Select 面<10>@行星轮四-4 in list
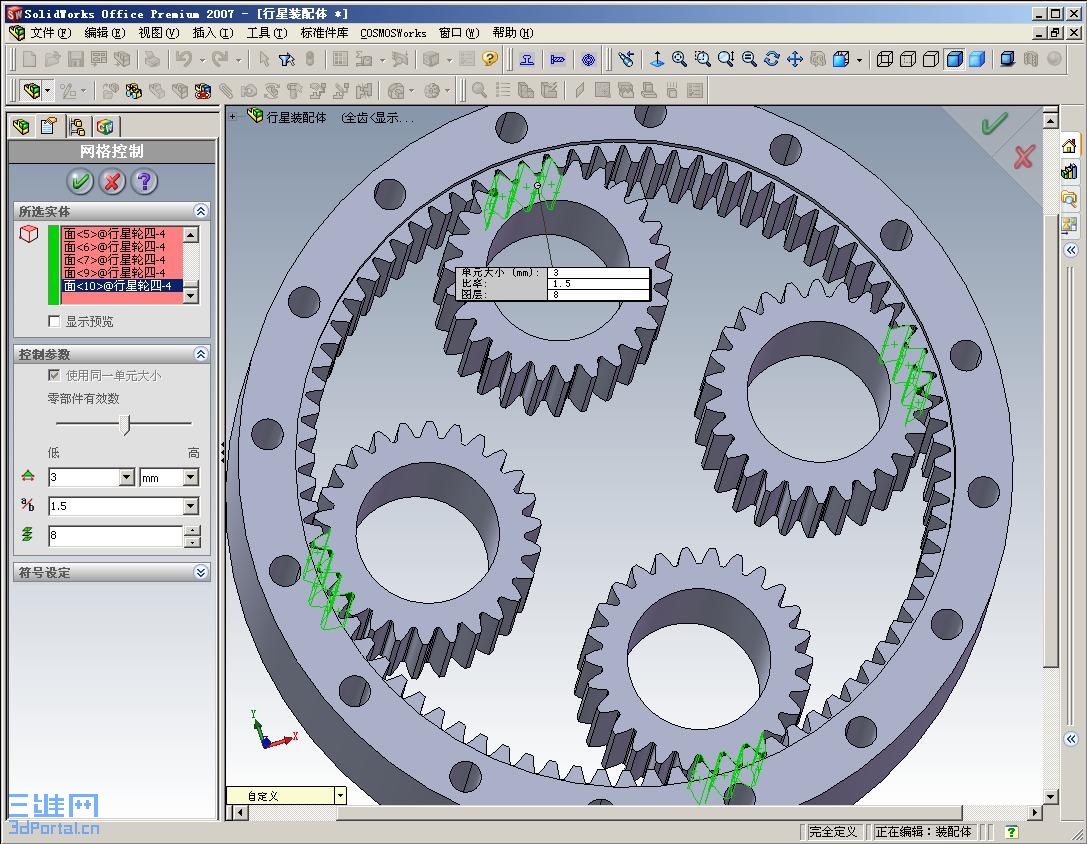 click(122, 286)
